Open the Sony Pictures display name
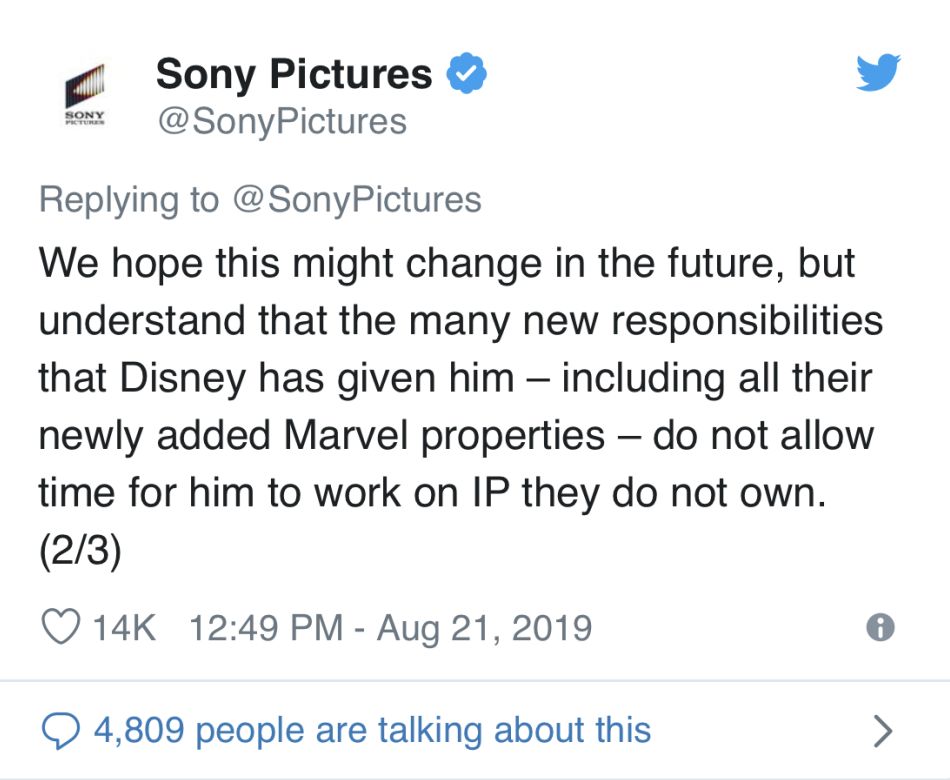The image size is (950, 780). 294,74
